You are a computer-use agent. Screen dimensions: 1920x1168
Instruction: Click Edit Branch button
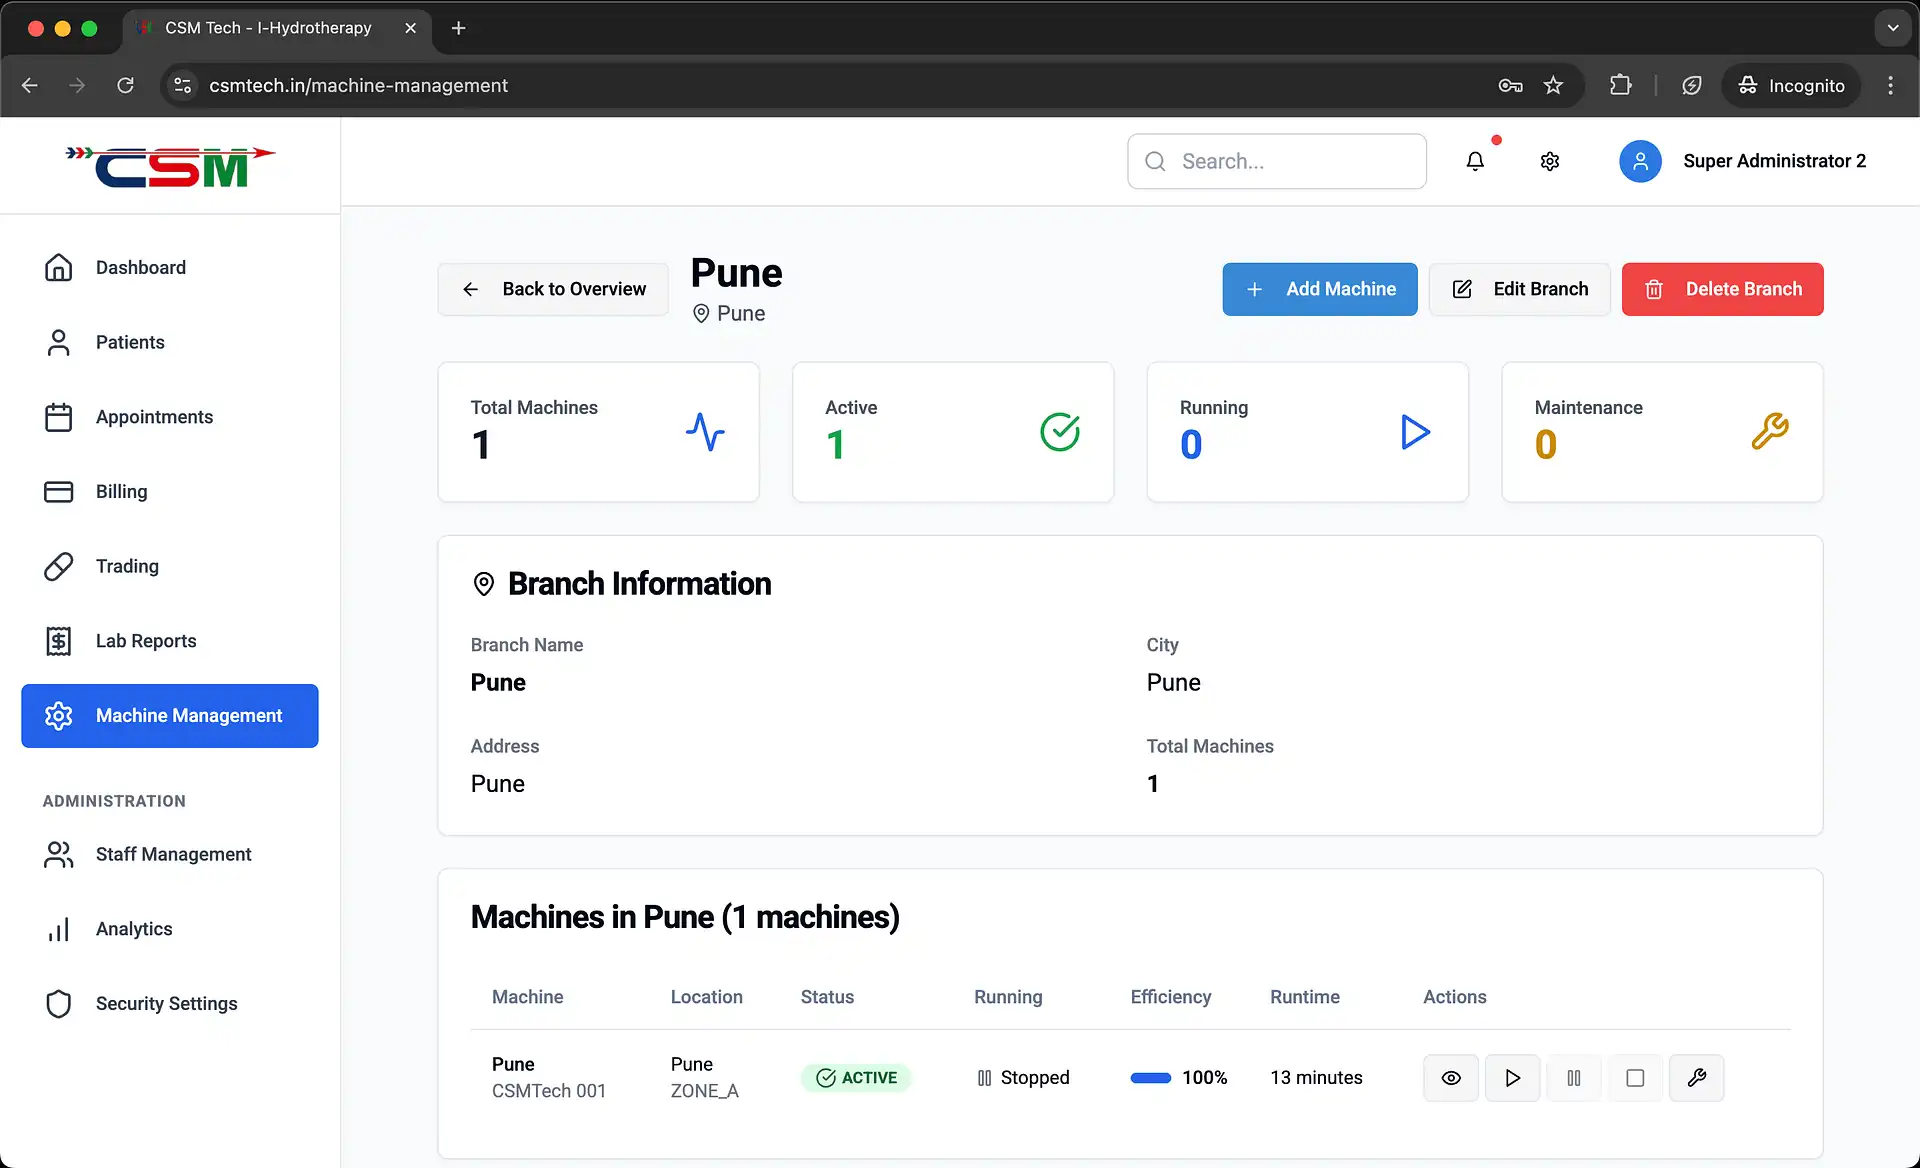pyautogui.click(x=1519, y=289)
